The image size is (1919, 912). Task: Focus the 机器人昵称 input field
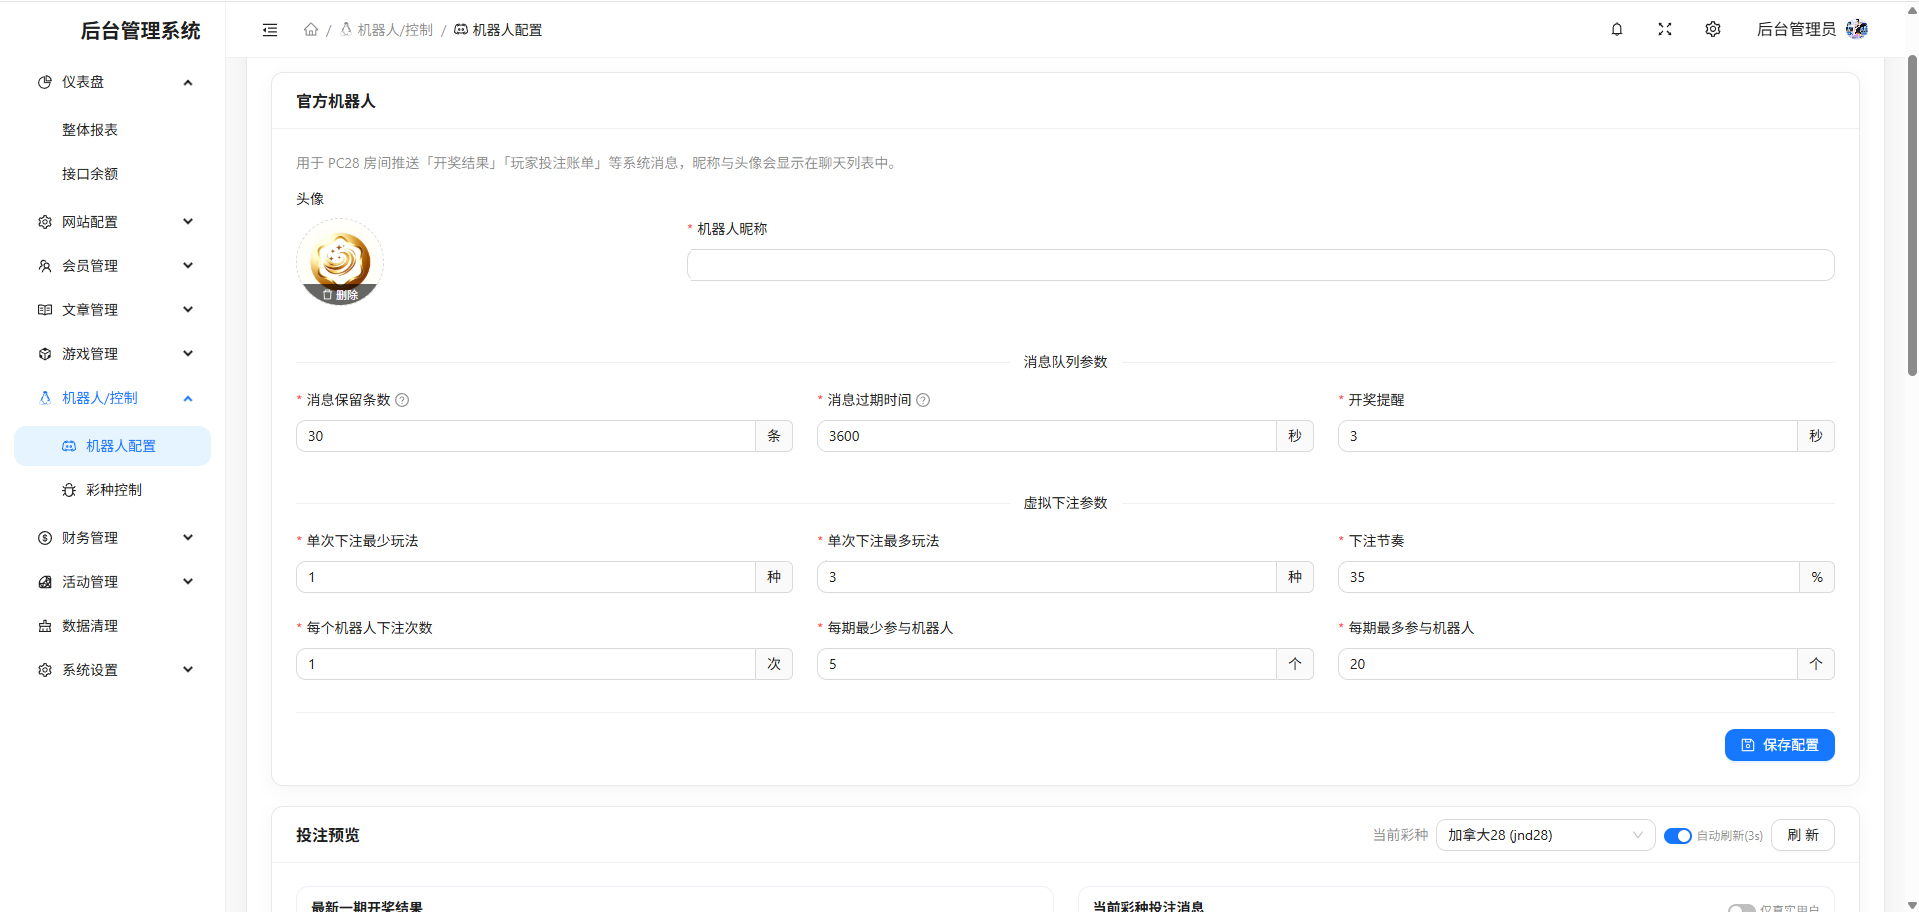pyautogui.click(x=1260, y=265)
